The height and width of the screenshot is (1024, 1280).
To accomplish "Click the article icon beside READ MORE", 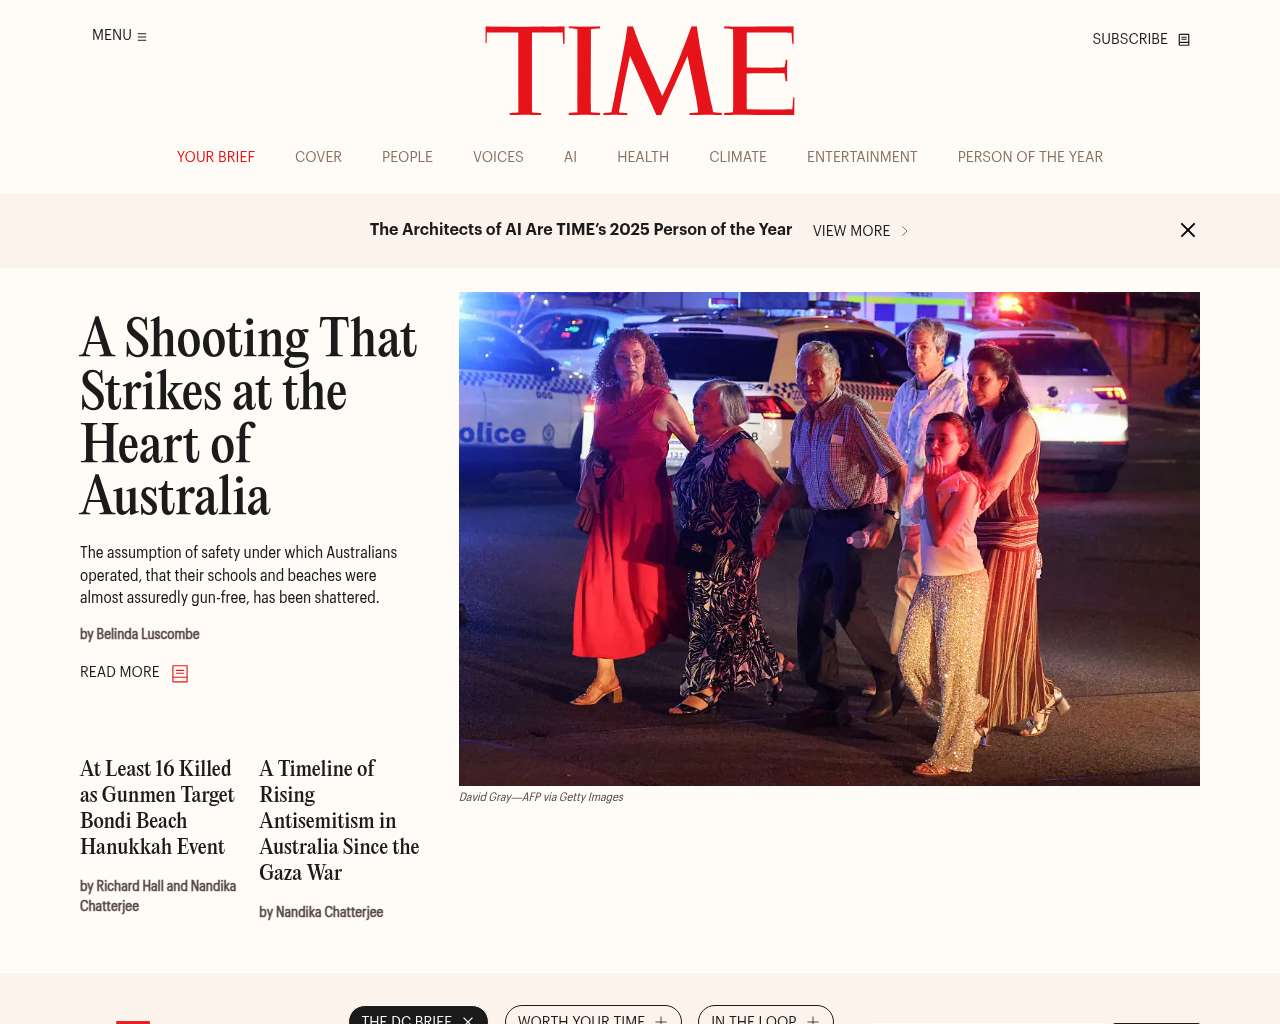I will pos(180,674).
